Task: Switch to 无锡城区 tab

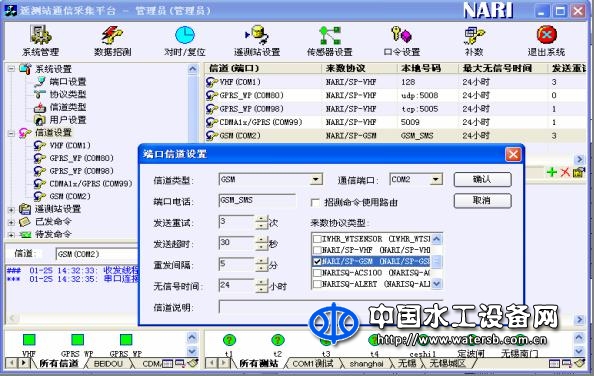Action: point(447,364)
